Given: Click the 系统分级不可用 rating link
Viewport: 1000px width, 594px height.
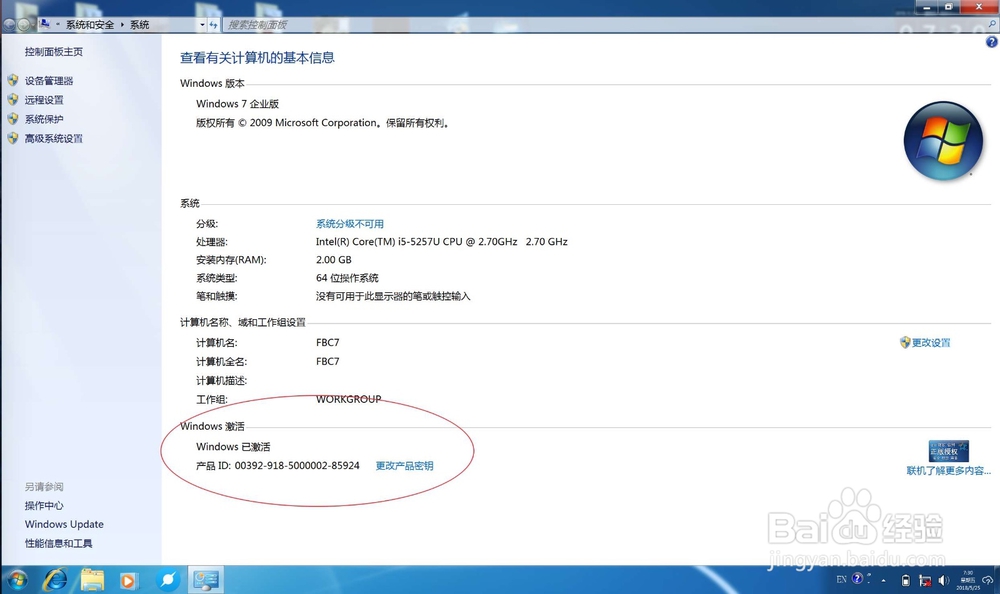Looking at the screenshot, I should click(x=349, y=223).
